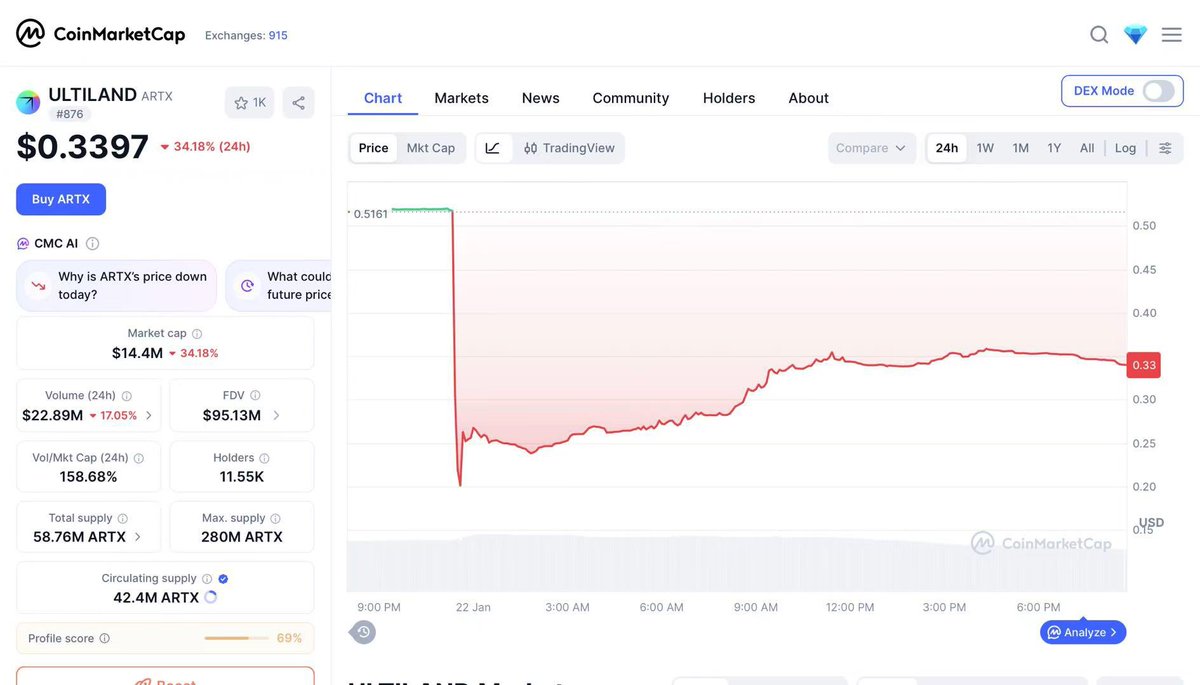Show Vol/Mkt Cap info icon
Viewport: 1200px width, 685px height.
point(139,458)
